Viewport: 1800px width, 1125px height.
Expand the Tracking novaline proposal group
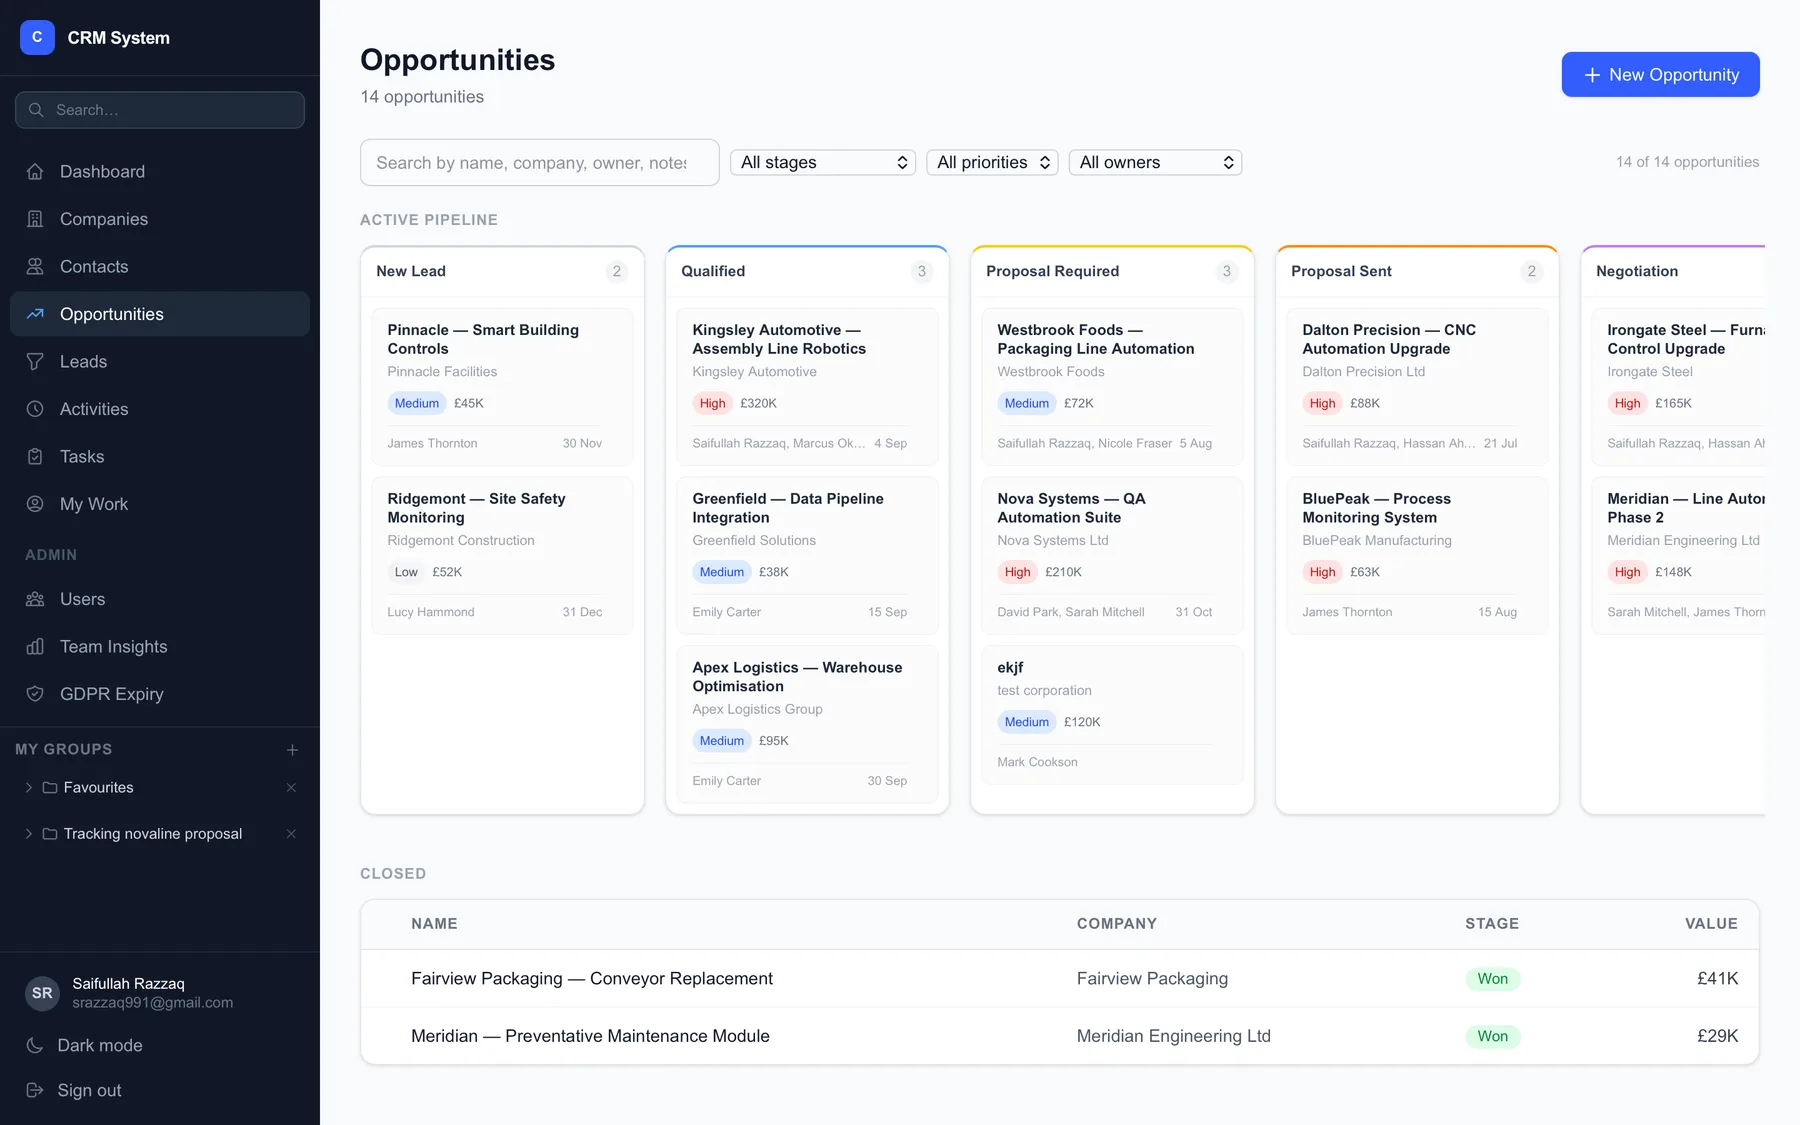click(x=28, y=834)
